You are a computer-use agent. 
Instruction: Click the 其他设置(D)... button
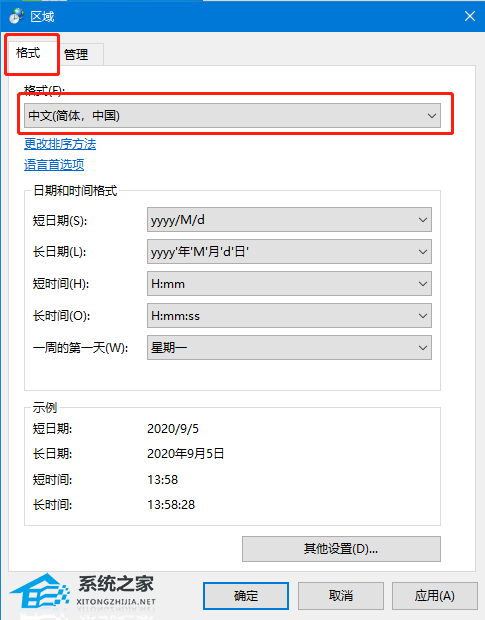[341, 549]
